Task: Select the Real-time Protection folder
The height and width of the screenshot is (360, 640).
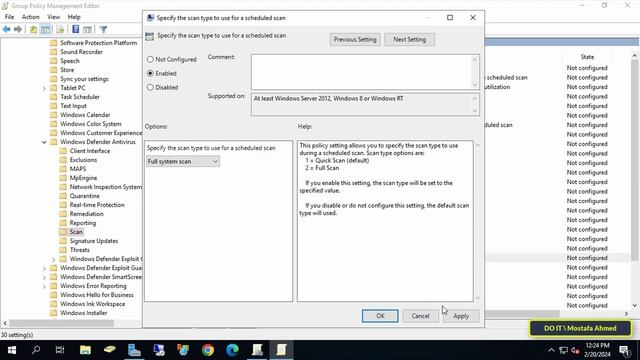Action: click(97, 205)
